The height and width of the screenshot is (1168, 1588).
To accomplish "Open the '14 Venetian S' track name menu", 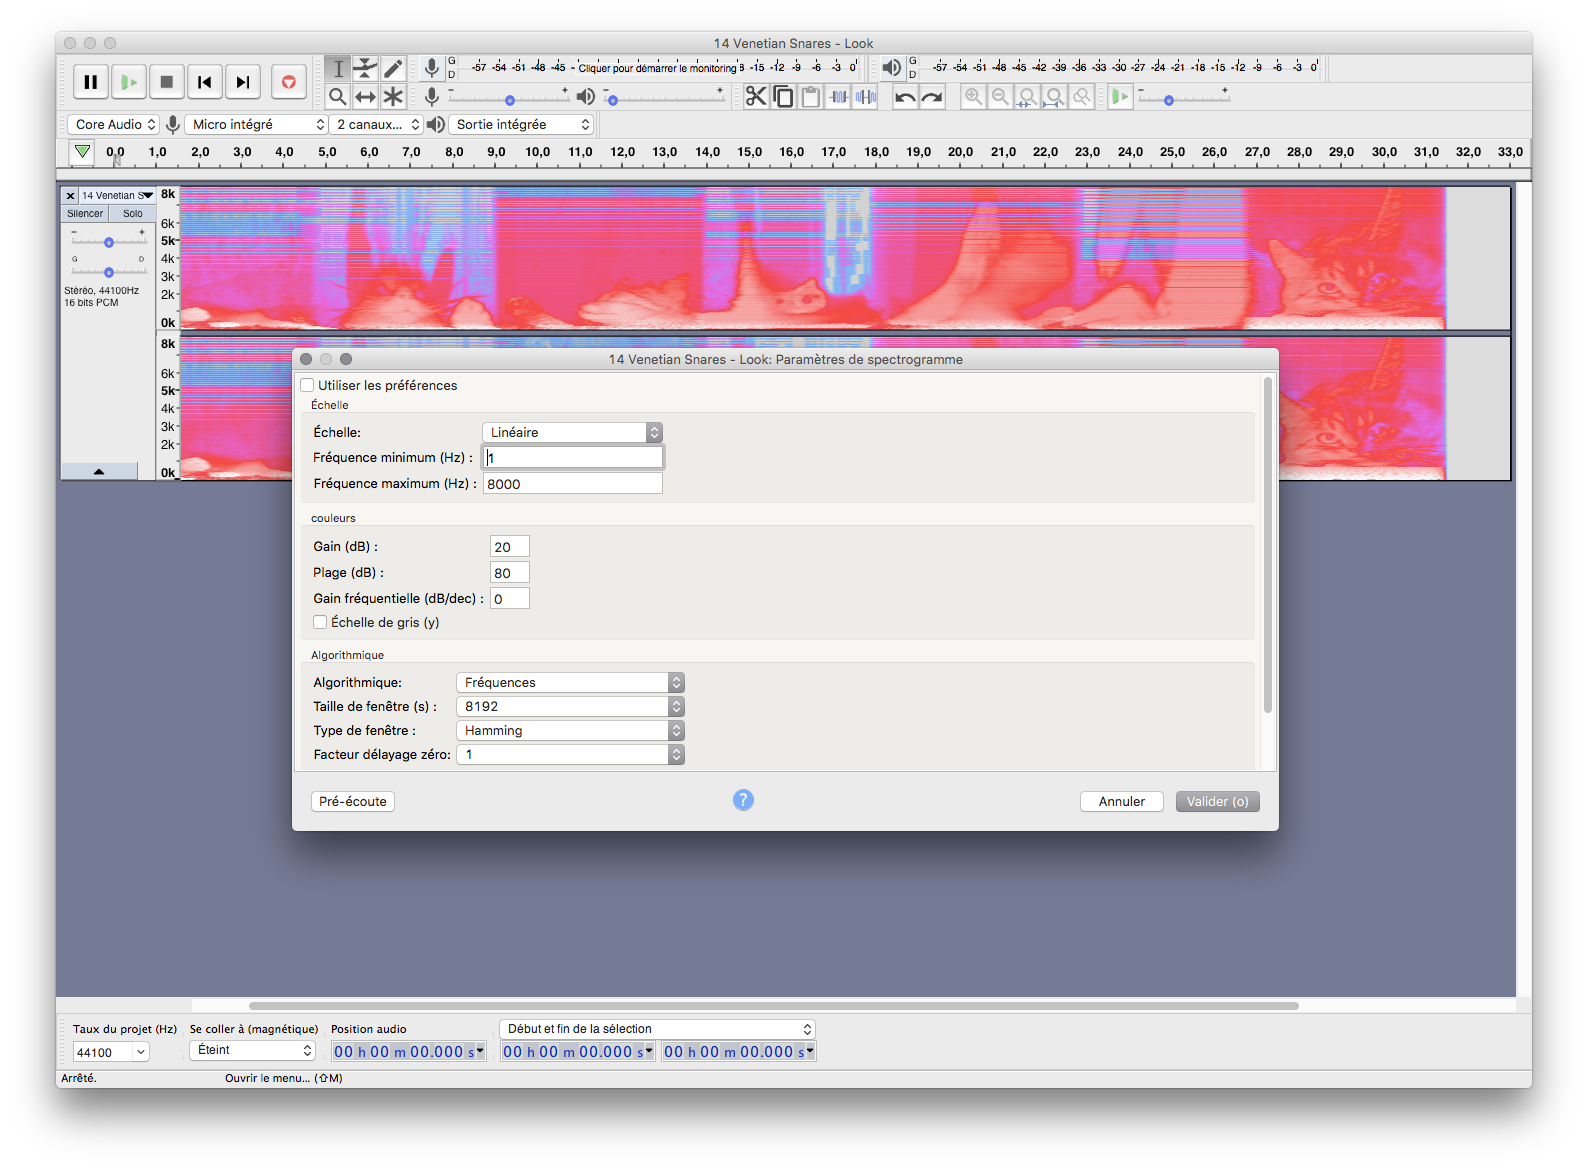I will [x=117, y=195].
